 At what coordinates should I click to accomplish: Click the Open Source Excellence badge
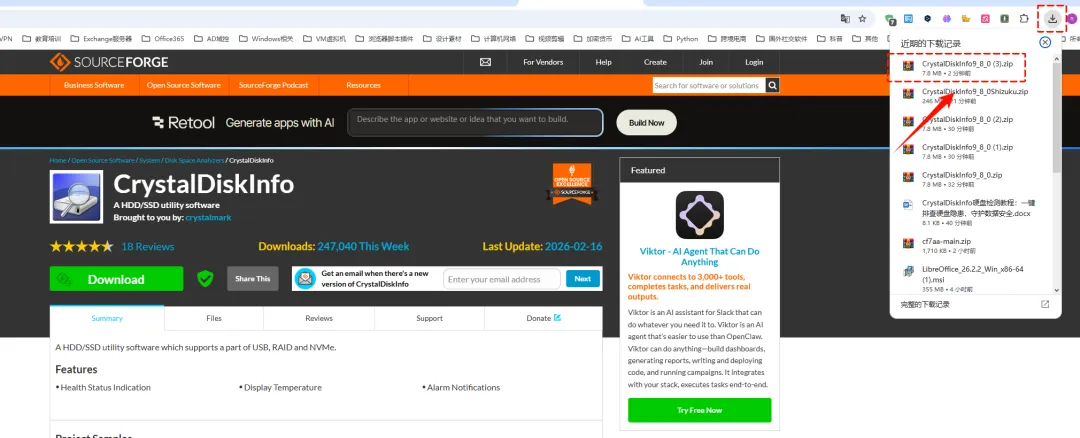click(571, 183)
